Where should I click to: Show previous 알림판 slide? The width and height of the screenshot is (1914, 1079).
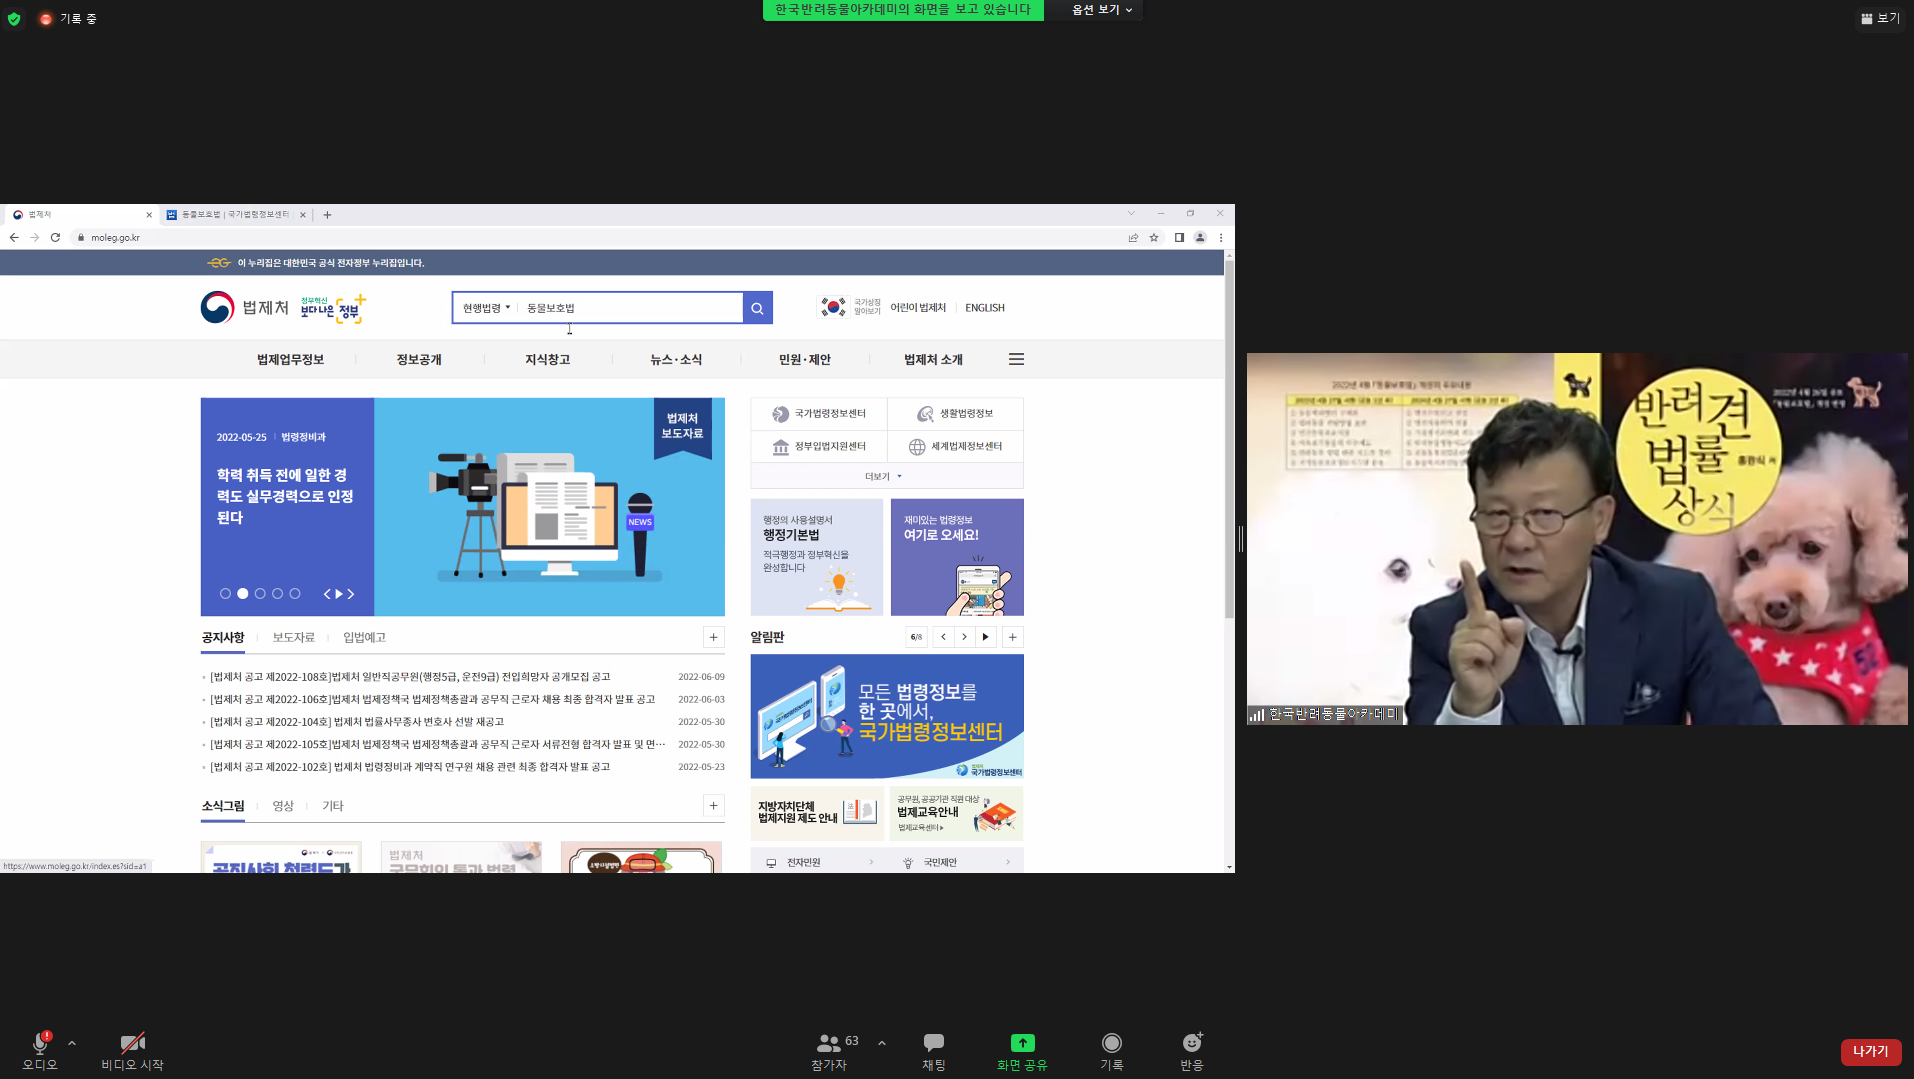pos(943,637)
